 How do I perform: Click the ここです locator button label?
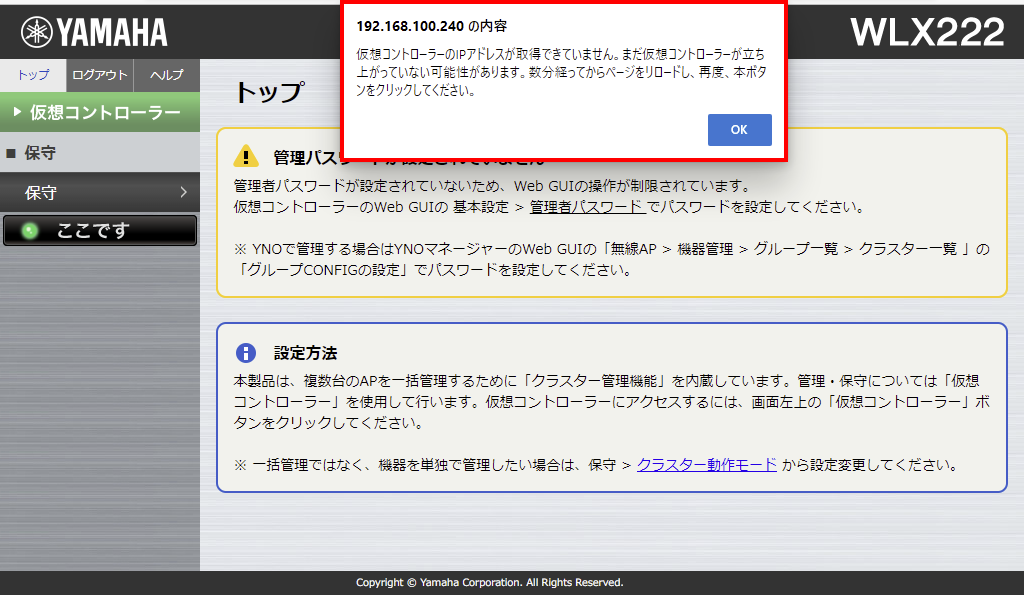coord(93,231)
